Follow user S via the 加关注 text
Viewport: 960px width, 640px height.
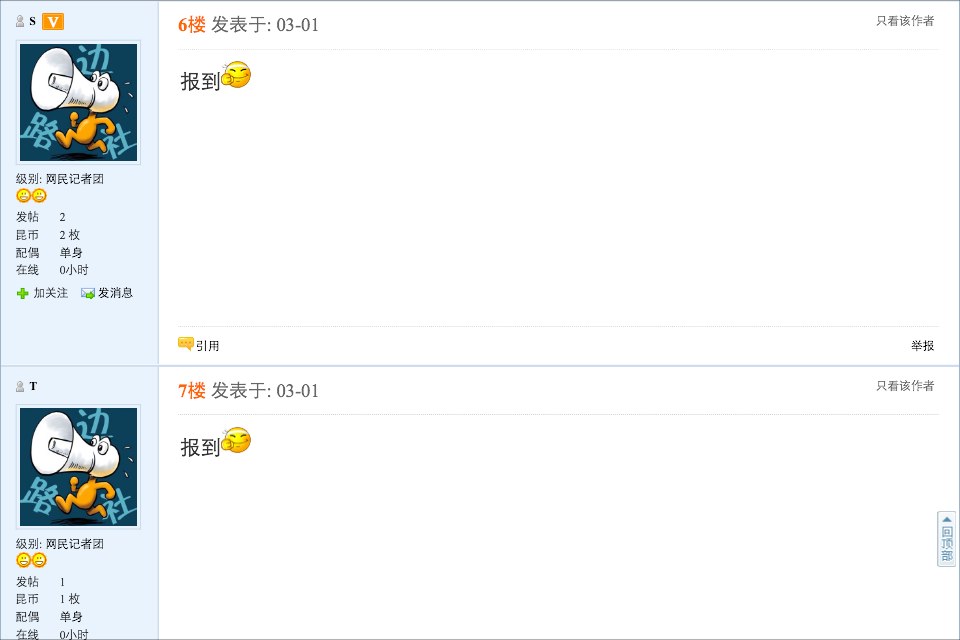click(51, 293)
